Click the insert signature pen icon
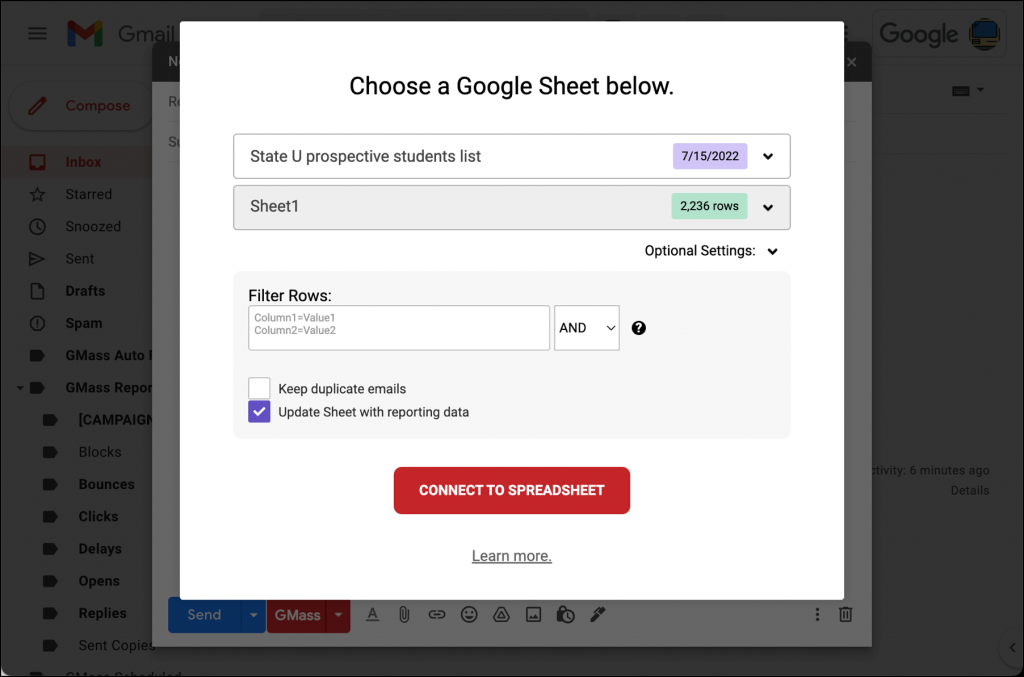 click(597, 614)
